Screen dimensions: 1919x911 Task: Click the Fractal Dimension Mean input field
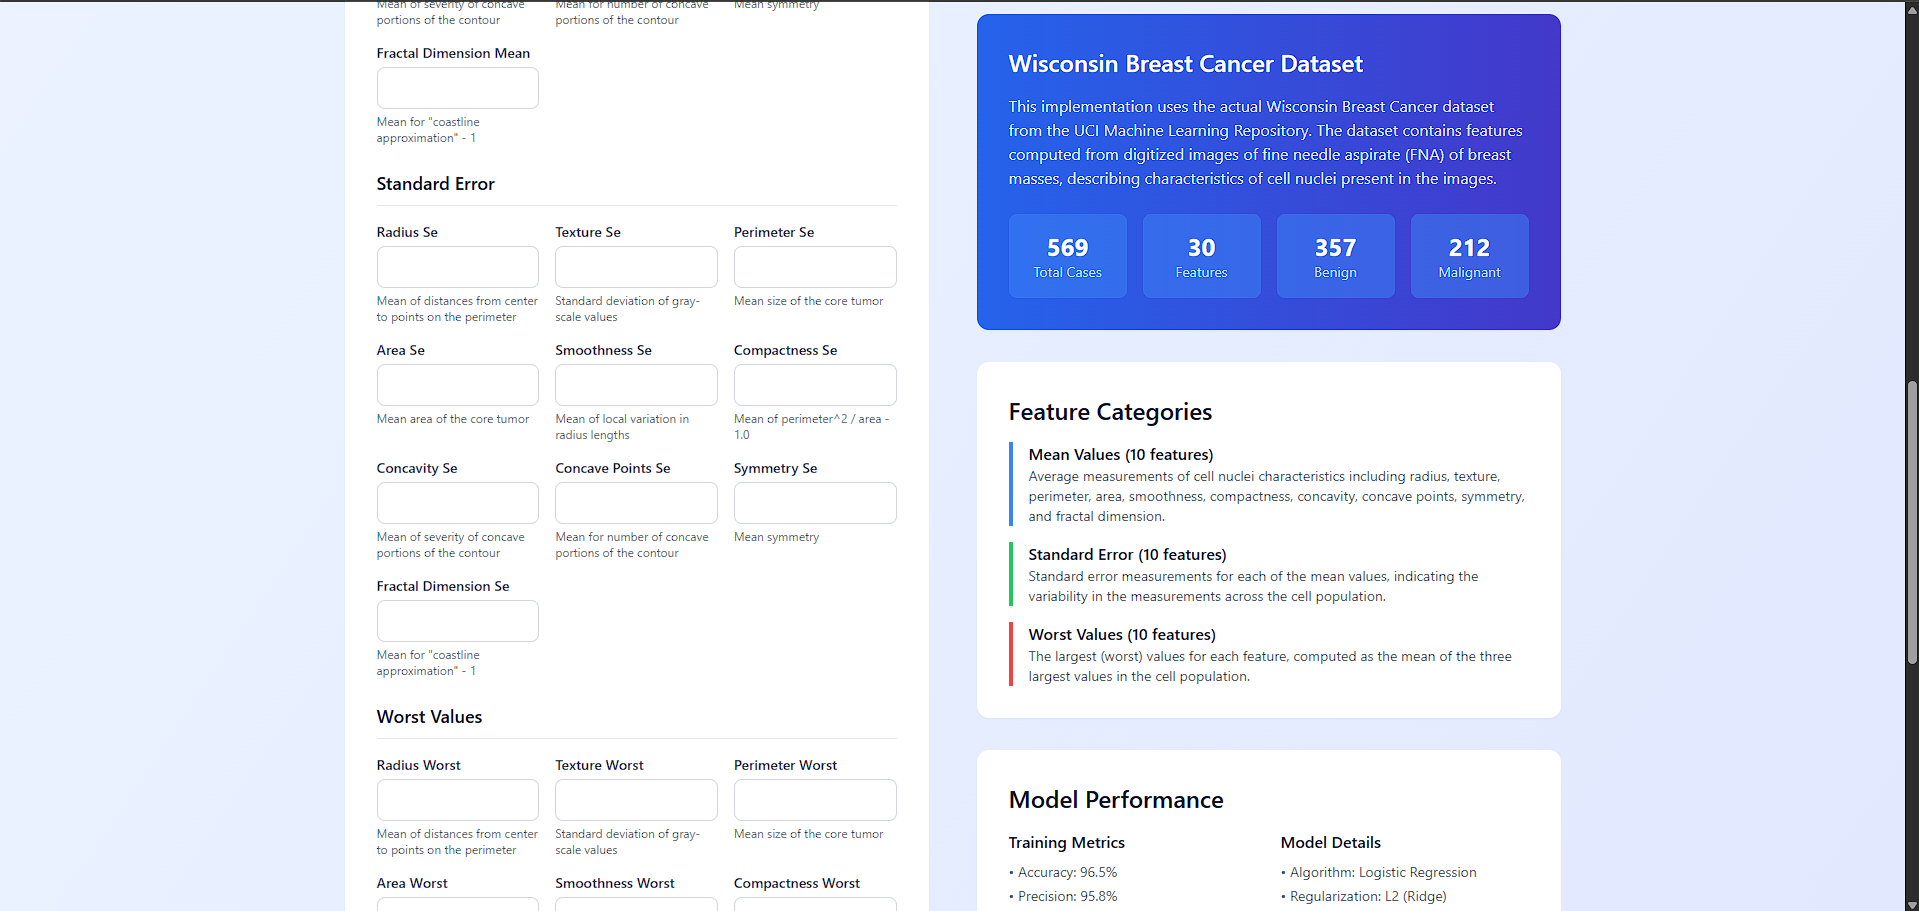(457, 88)
